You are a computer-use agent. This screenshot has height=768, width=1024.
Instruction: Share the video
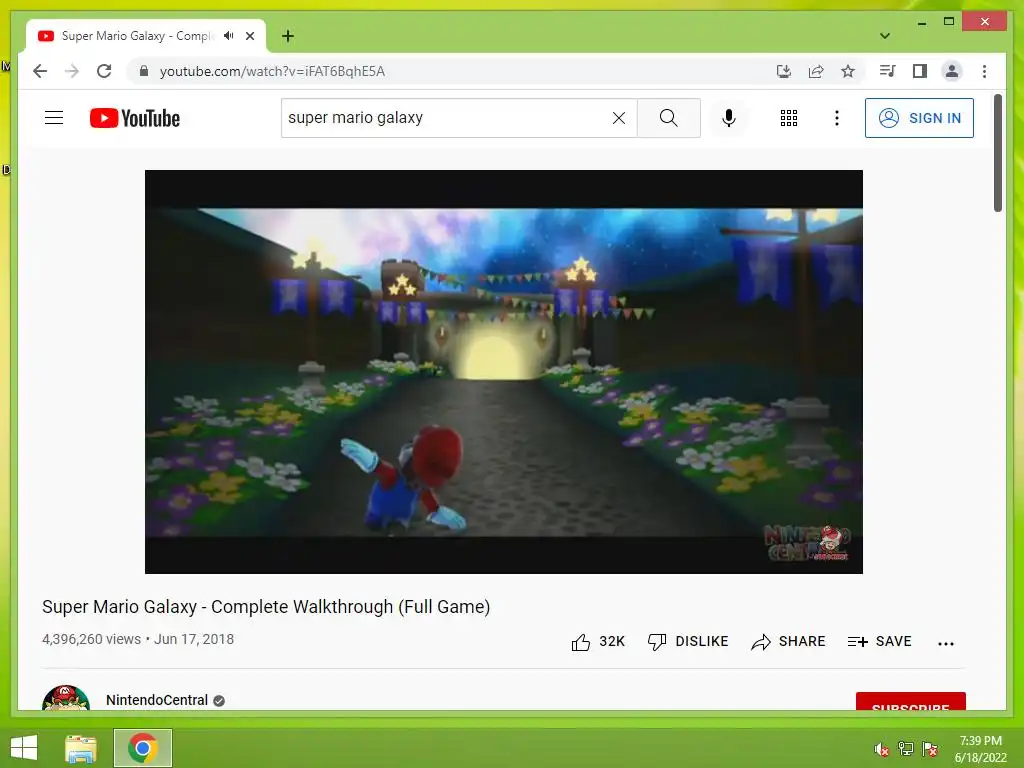(x=788, y=642)
